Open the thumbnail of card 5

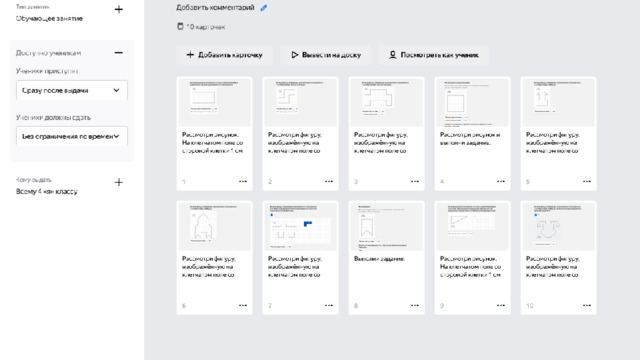(x=558, y=102)
